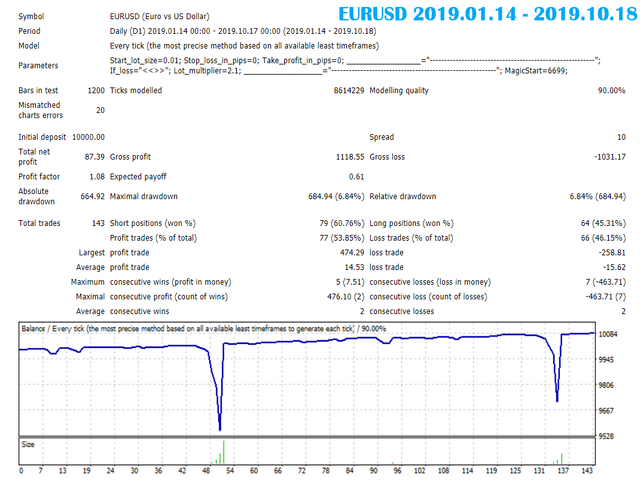Click the Modelling quality value '90.00%'
This screenshot has width=640, height=480.
(612, 91)
